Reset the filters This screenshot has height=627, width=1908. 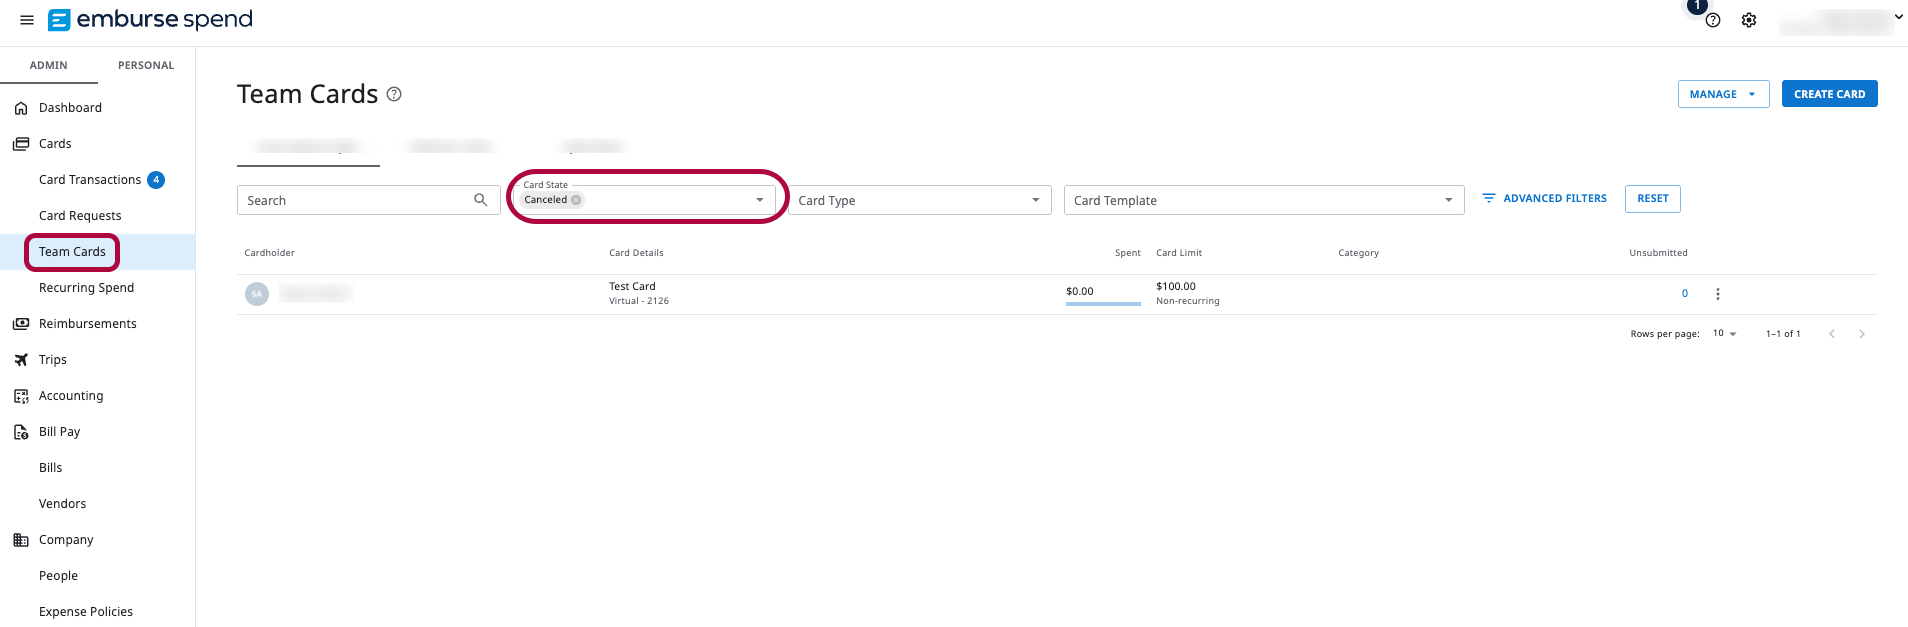(1652, 199)
